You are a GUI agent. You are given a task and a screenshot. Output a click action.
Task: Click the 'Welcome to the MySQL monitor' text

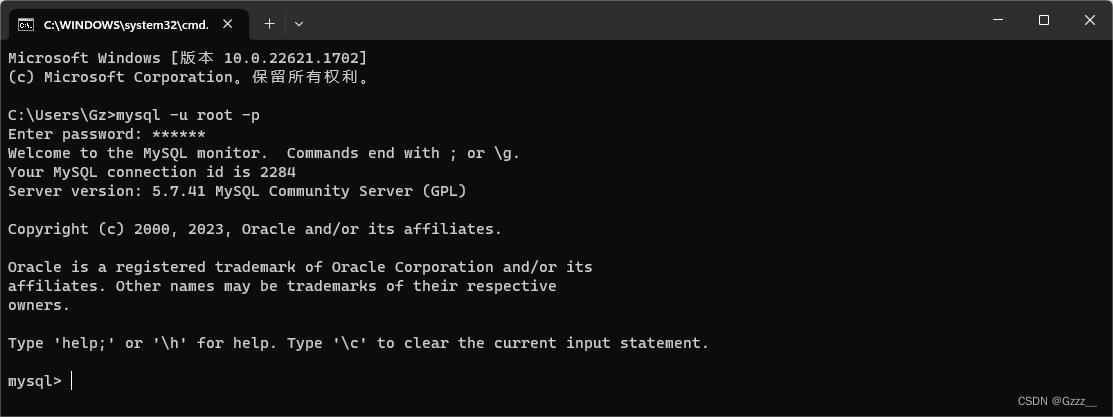(137, 153)
